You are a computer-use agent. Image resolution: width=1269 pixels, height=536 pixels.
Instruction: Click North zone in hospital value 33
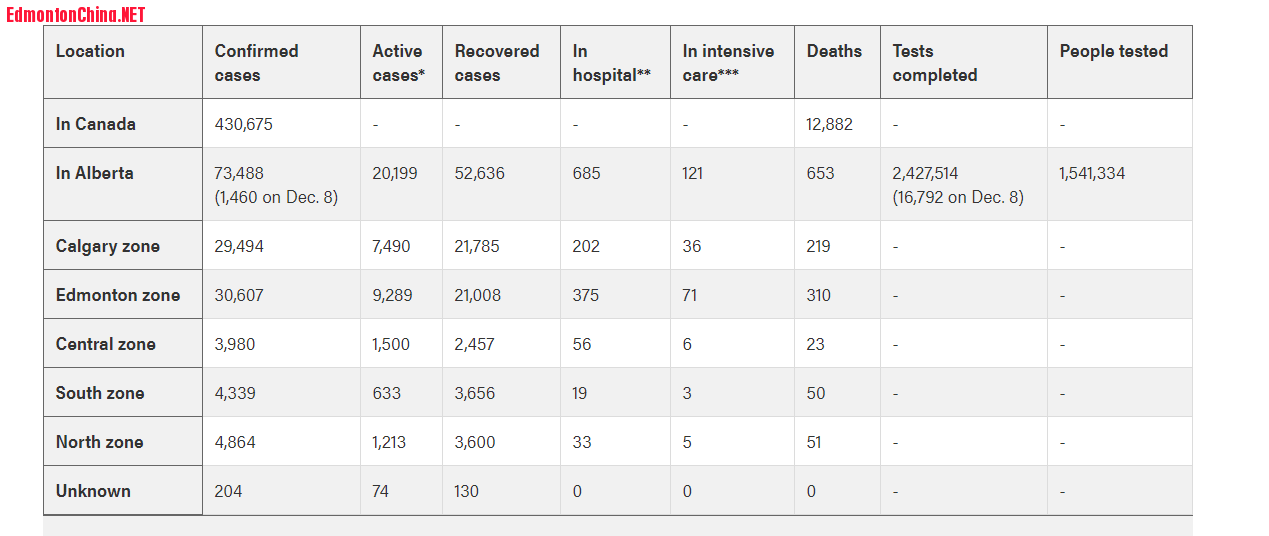582,442
